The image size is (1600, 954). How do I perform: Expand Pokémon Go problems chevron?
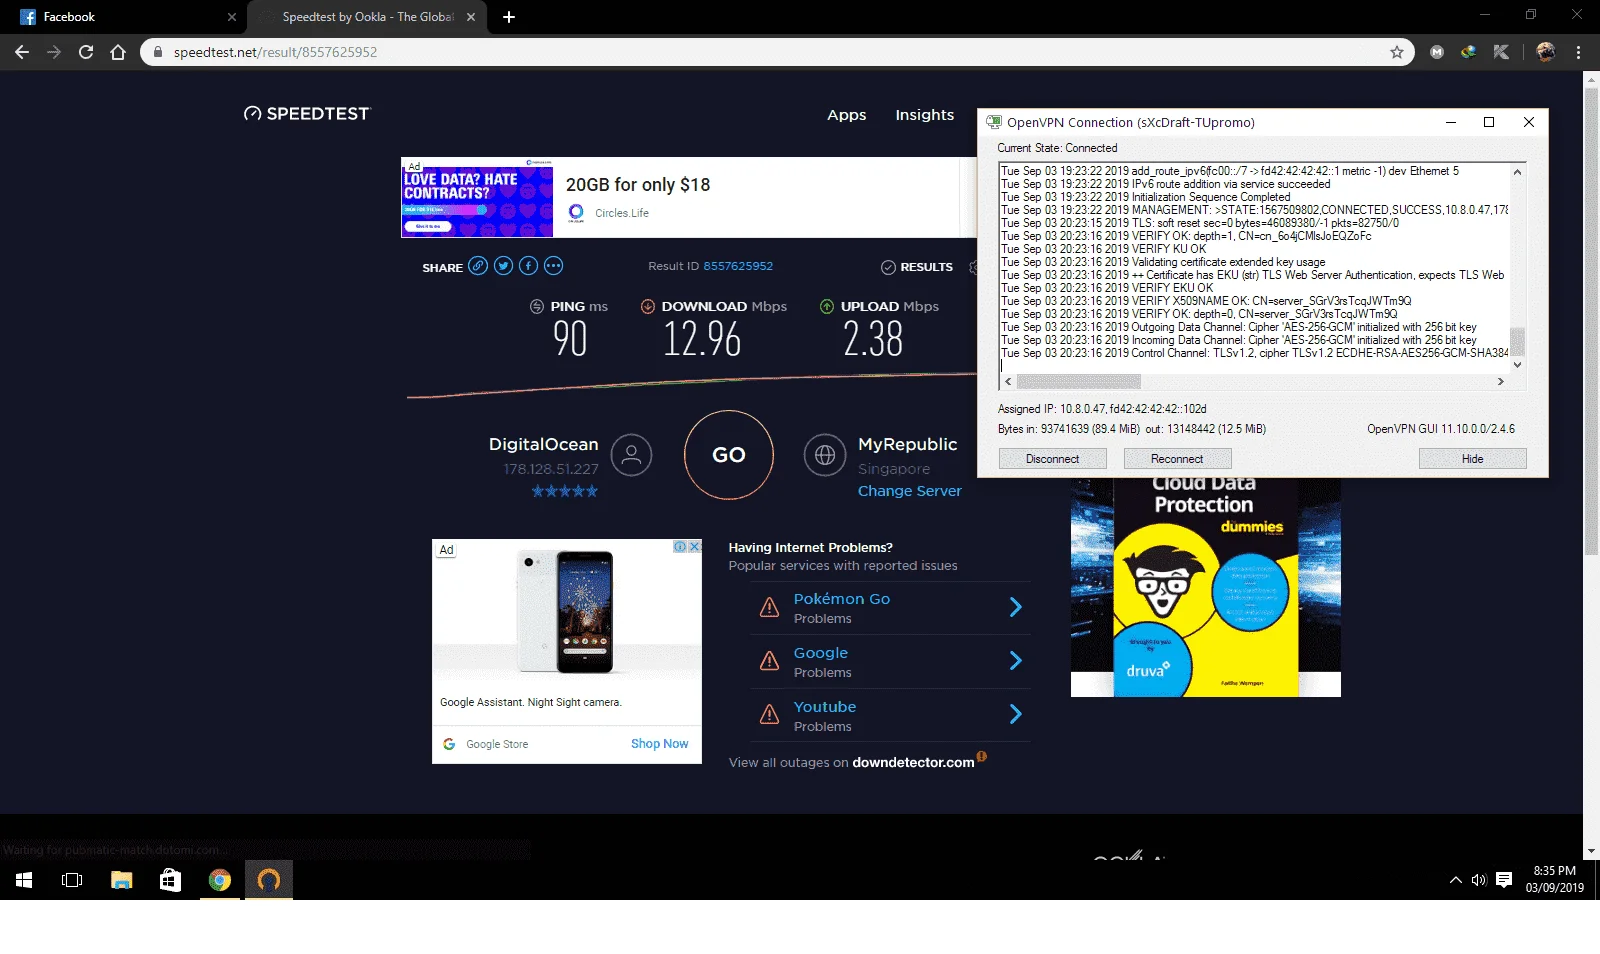point(1015,607)
